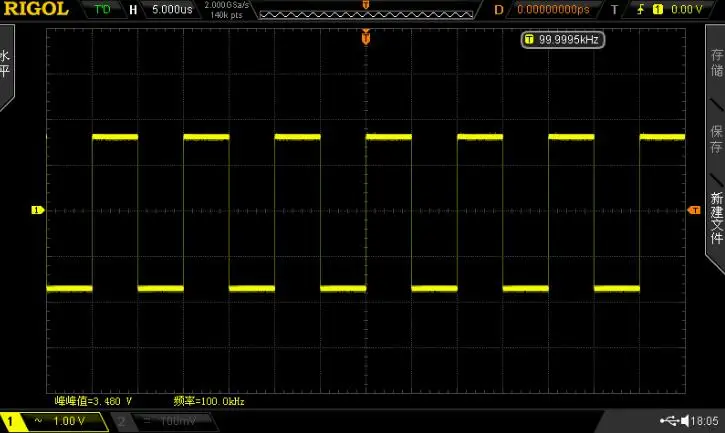Screen dimensions: 725x433
Task: Select the T'D trigger status indicator
Action: tap(102, 9)
